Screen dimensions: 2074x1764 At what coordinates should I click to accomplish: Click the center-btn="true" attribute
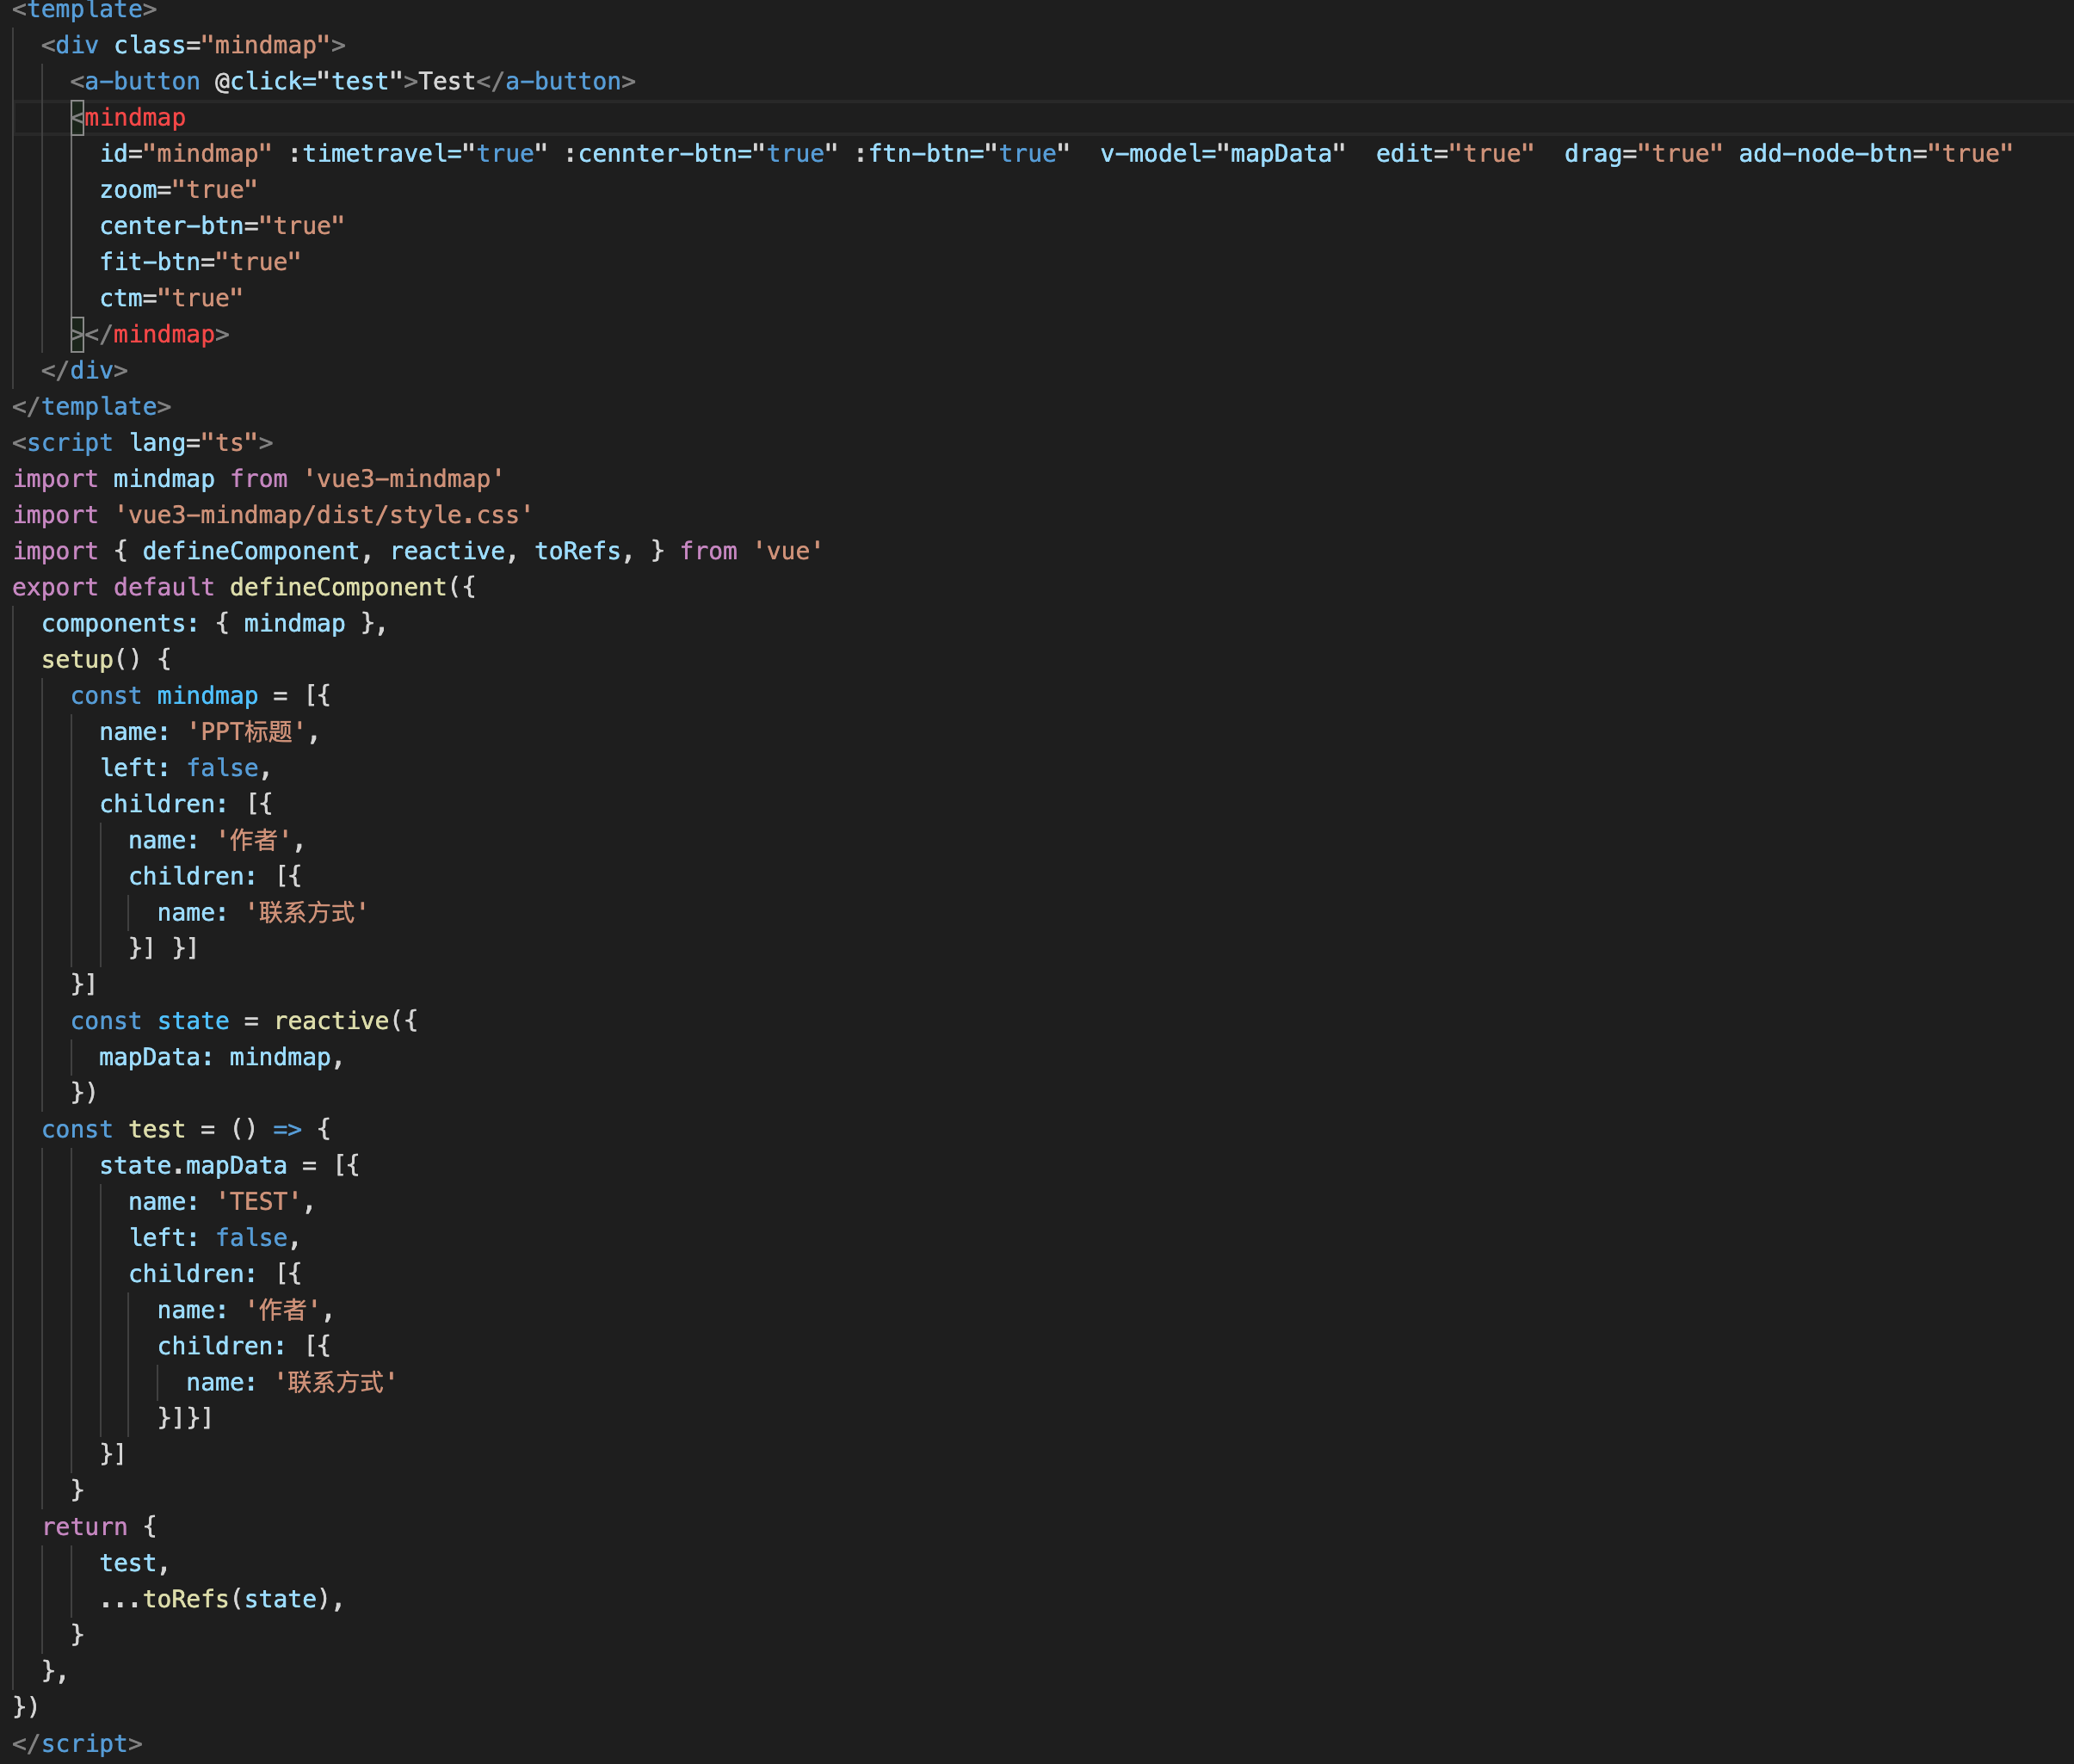pos(222,225)
